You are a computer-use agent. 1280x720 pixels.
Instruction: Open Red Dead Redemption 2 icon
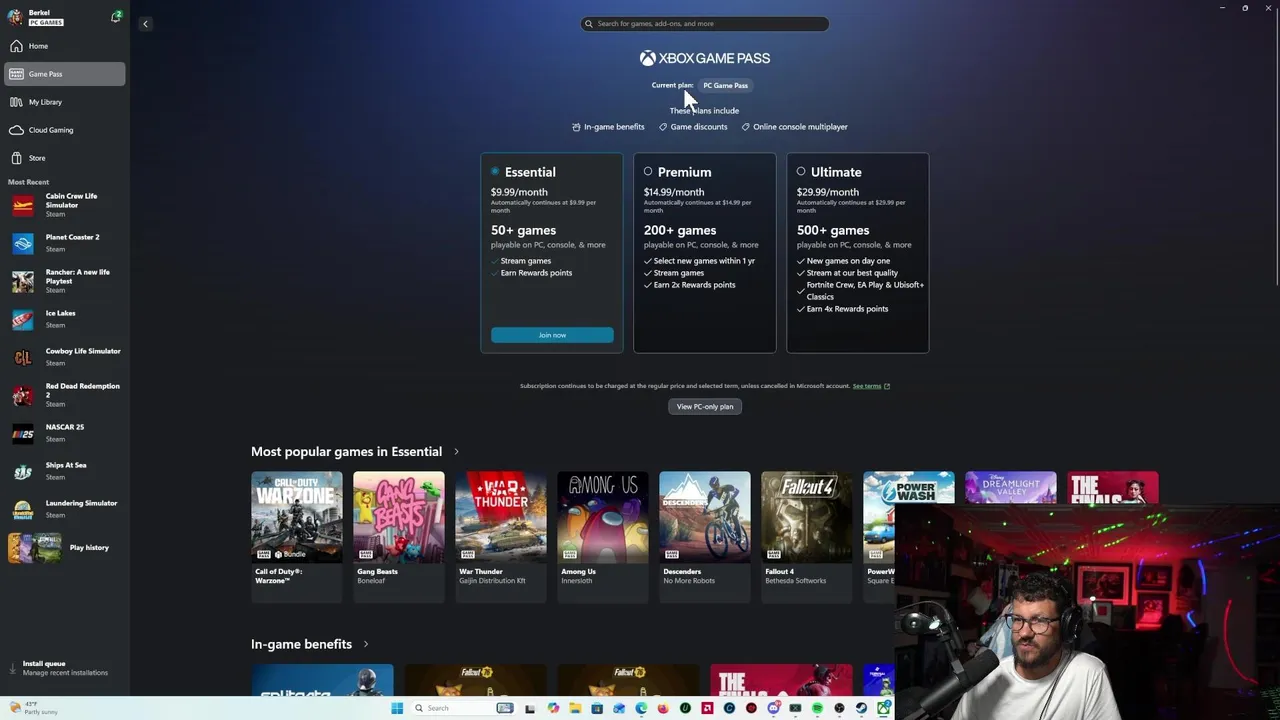coord(23,395)
